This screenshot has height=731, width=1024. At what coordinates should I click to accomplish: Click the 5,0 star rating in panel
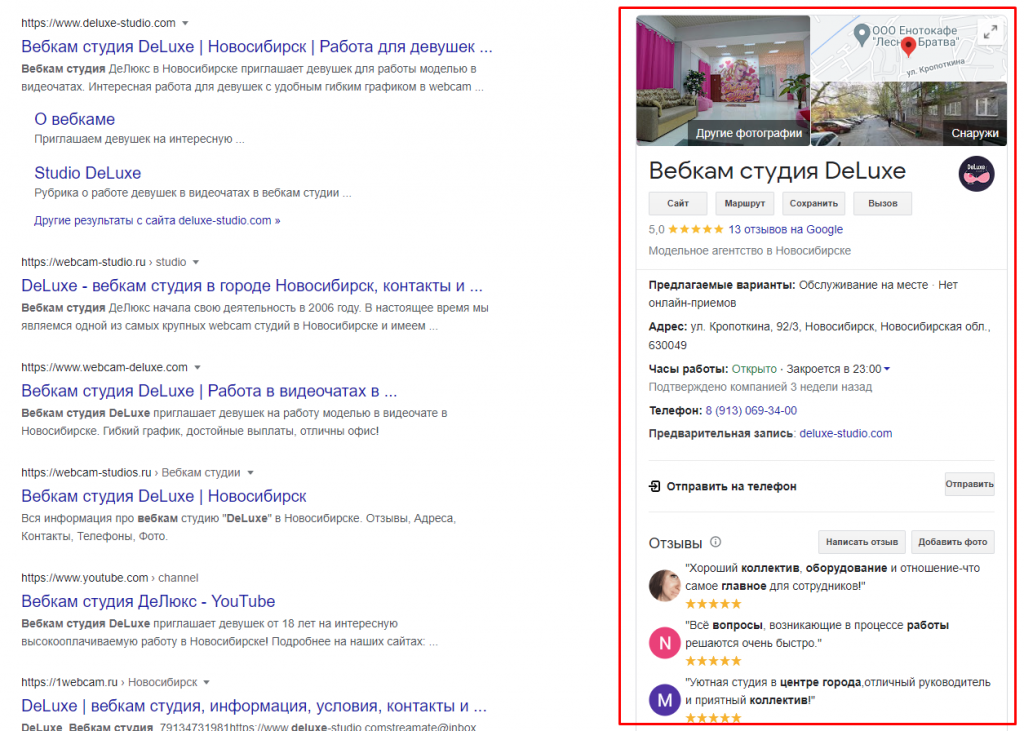click(x=686, y=229)
